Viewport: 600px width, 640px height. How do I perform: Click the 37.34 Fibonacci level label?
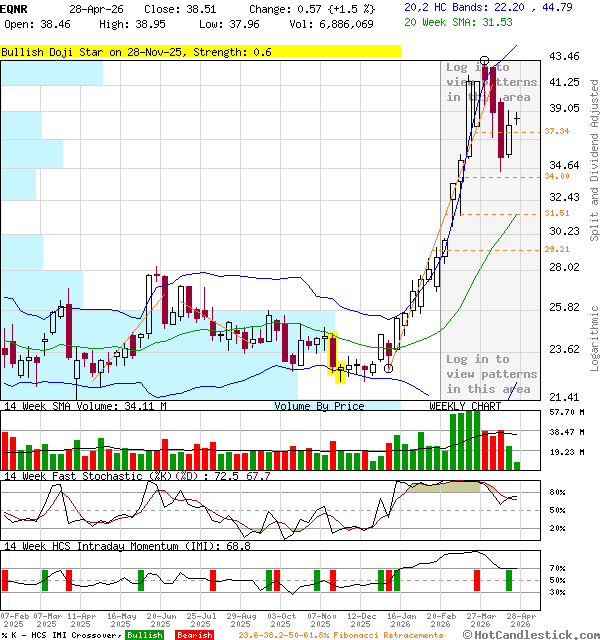pyautogui.click(x=556, y=131)
